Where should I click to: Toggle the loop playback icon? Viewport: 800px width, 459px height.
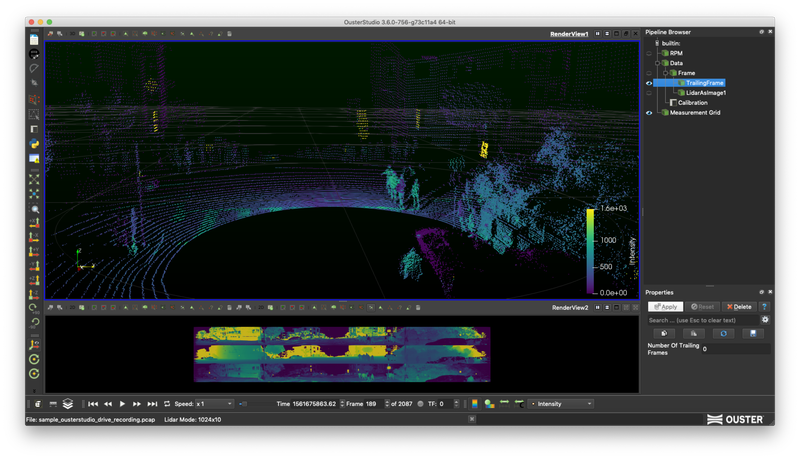pyautogui.click(x=167, y=404)
